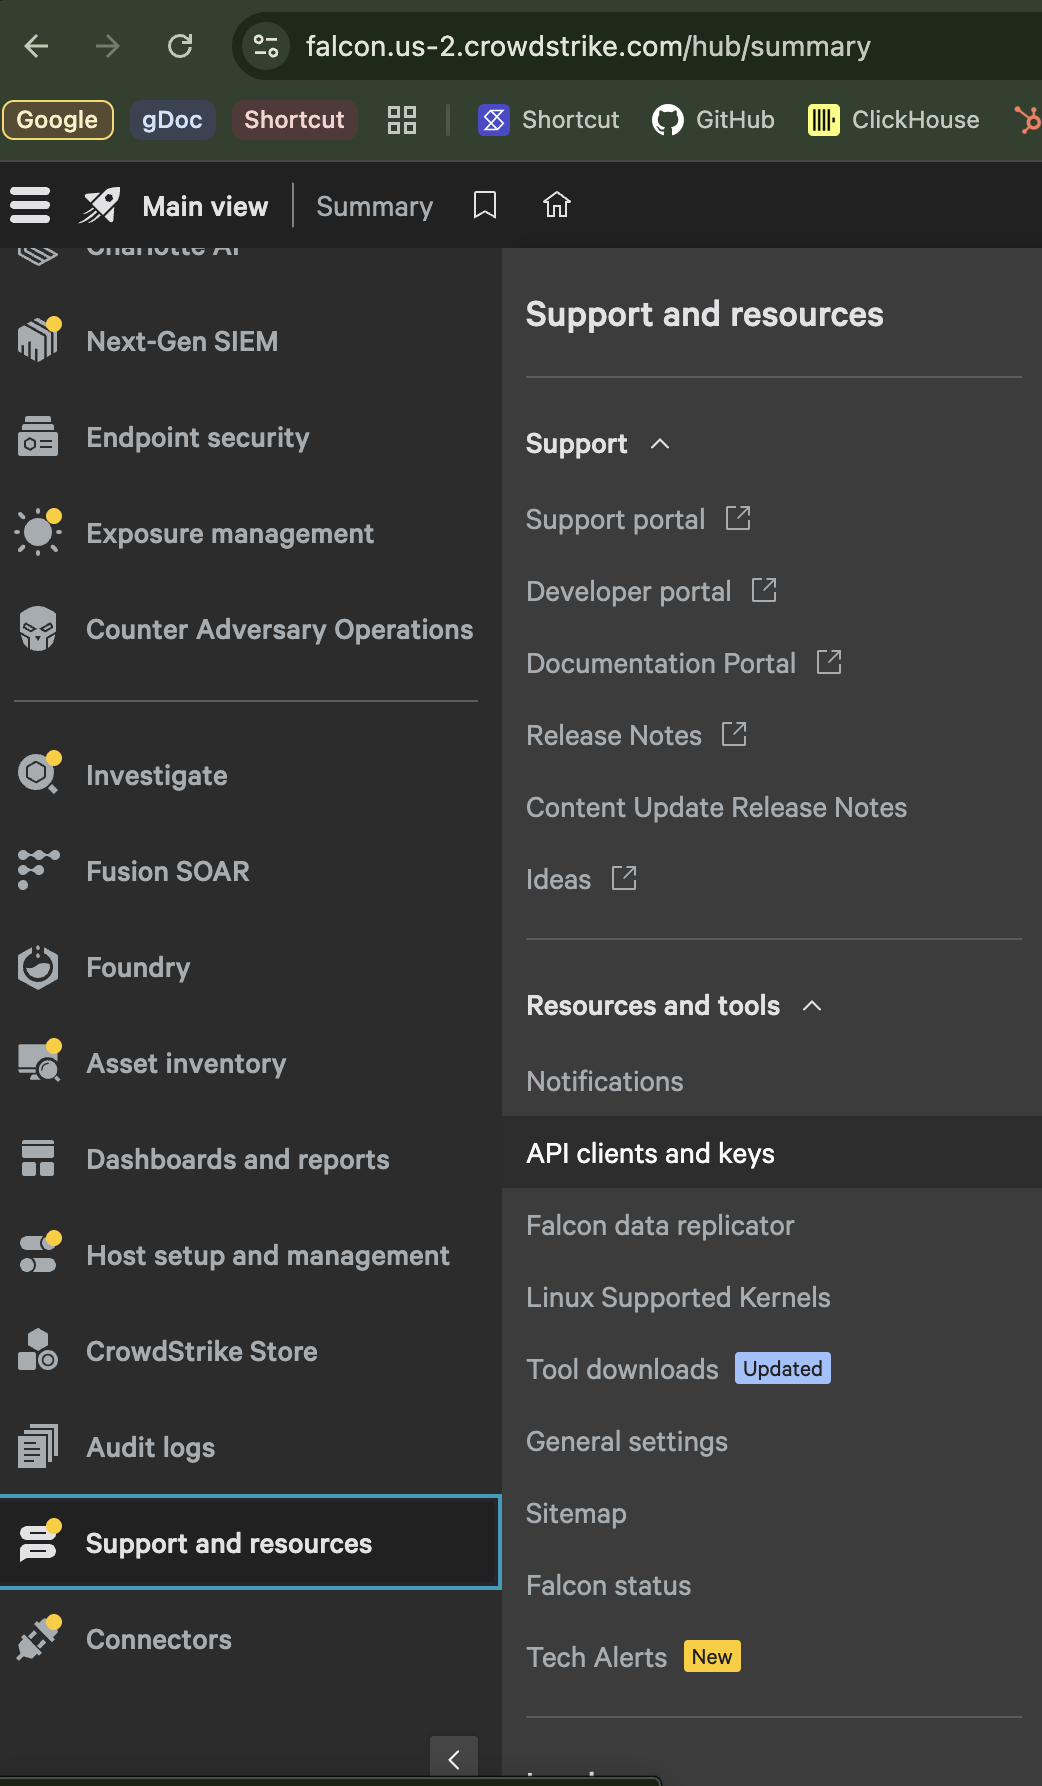Viewport: 1042px width, 1786px height.
Task: Collapse the sidebar with the left arrow
Action: click(x=454, y=1759)
